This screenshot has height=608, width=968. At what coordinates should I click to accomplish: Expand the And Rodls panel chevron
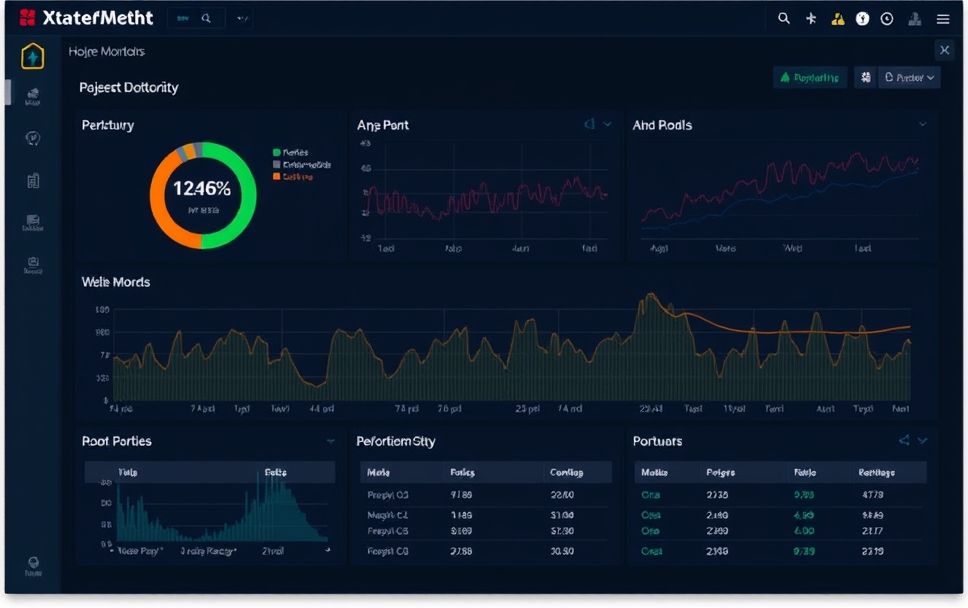(x=922, y=124)
